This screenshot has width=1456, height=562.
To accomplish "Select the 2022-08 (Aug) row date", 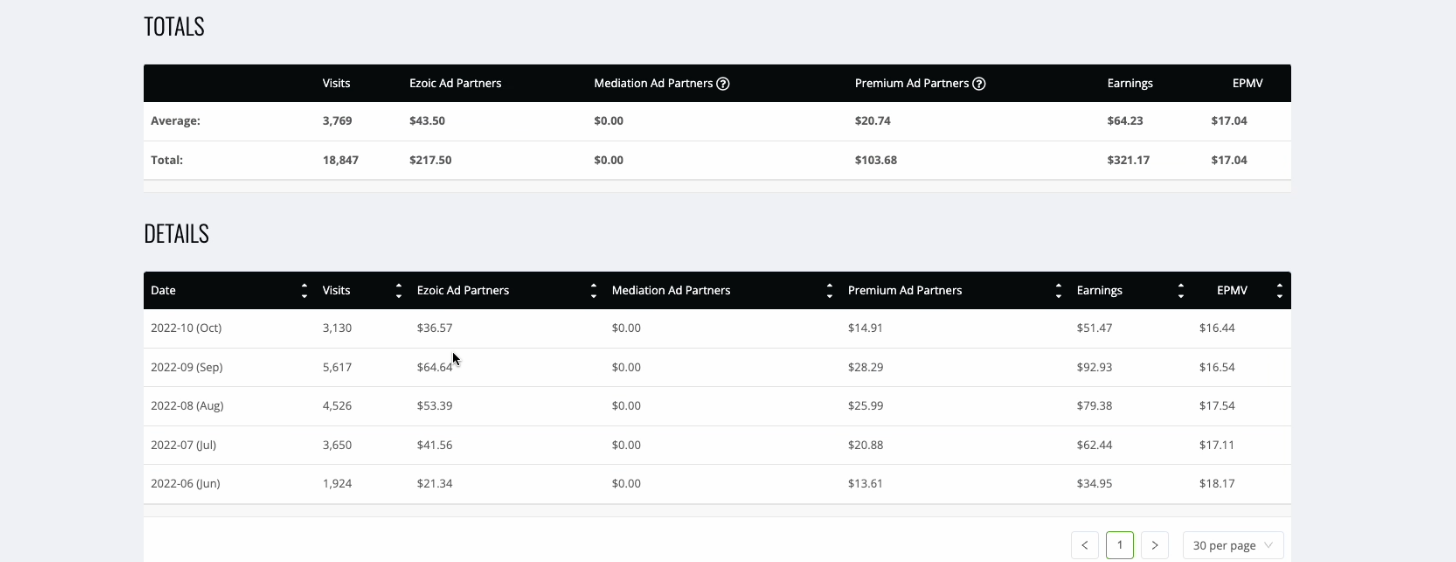I will 187,406.
